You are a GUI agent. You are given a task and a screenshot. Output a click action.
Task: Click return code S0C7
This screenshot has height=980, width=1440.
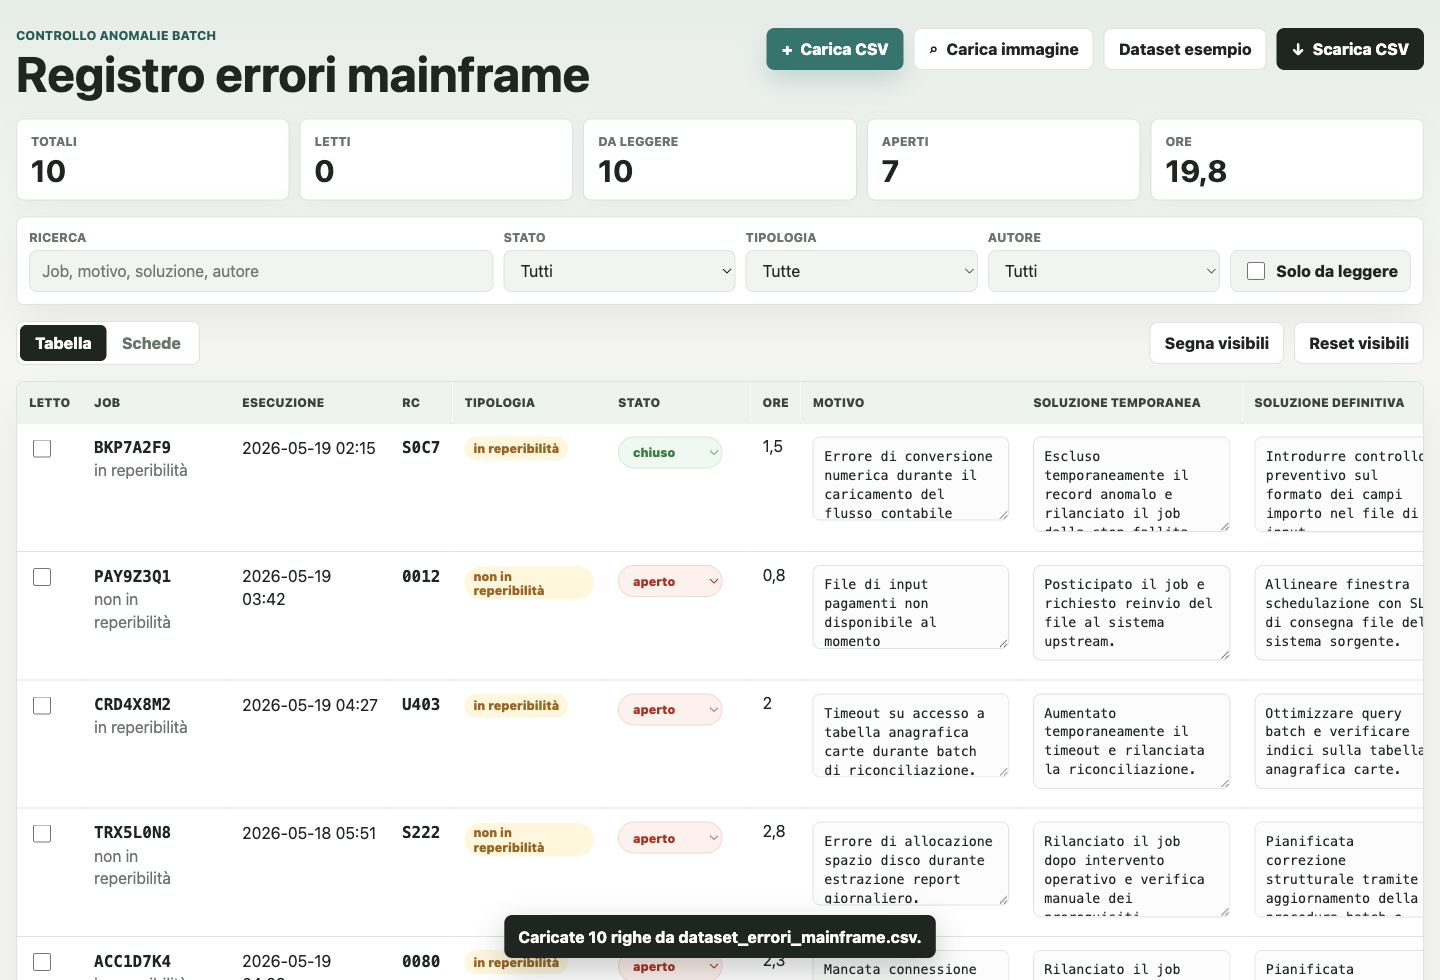tap(421, 448)
